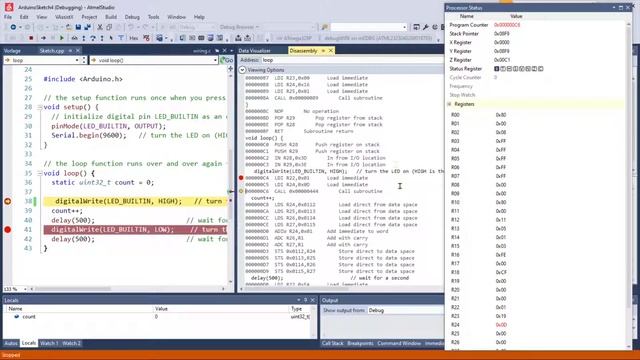640x360 pixels.
Task: Click the quick search box in toolbar
Action: click(x=369, y=27)
